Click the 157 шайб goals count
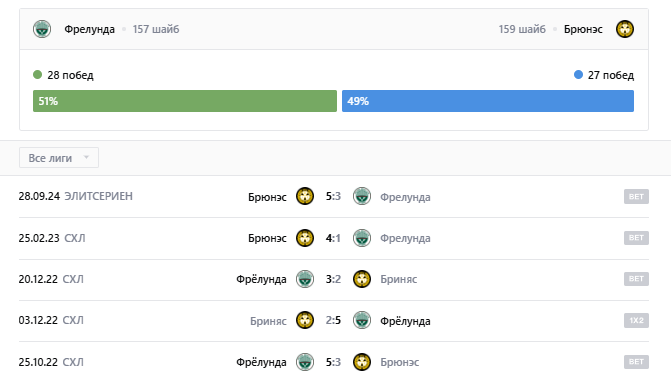This screenshot has width=671, height=382. 156,29
